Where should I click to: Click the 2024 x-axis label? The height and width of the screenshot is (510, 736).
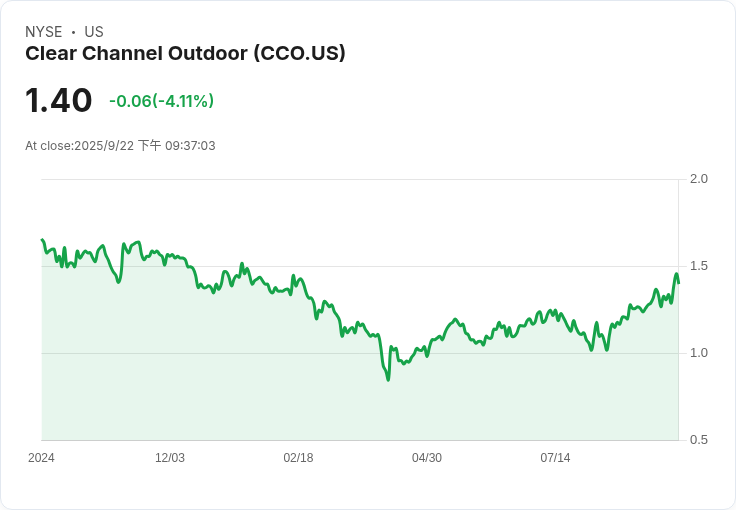pyautogui.click(x=41, y=458)
